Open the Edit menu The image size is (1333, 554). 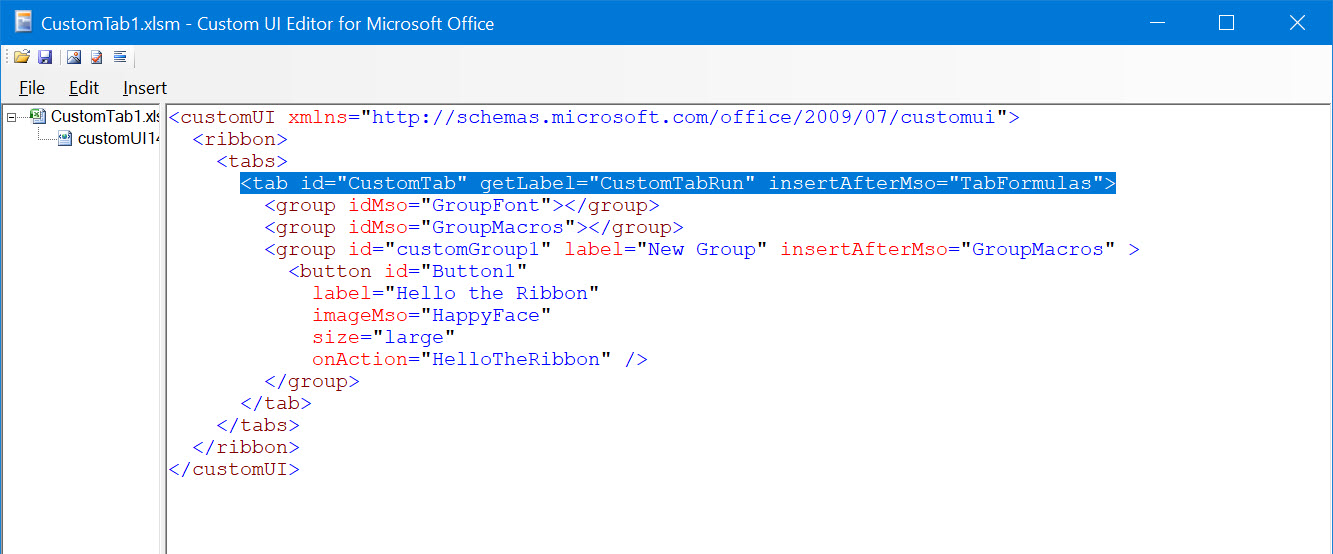click(84, 88)
